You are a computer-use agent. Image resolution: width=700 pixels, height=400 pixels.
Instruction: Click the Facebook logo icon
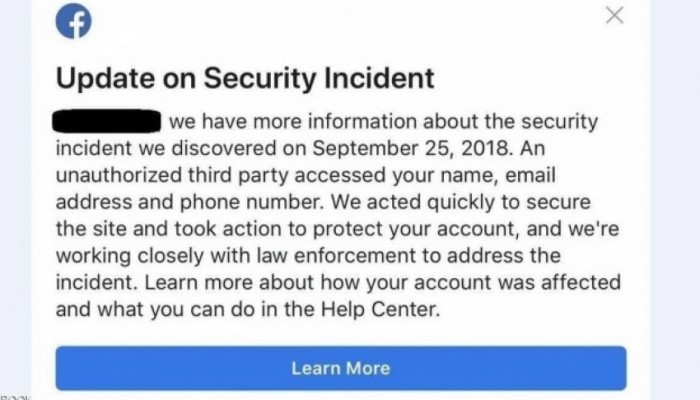click(74, 21)
